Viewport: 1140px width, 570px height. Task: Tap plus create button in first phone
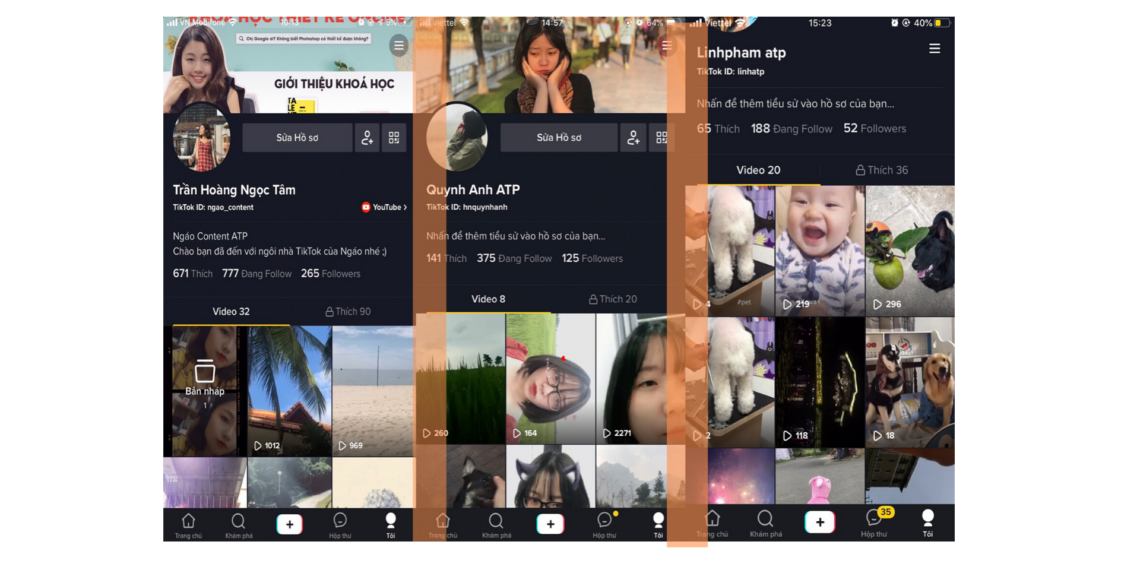289,524
